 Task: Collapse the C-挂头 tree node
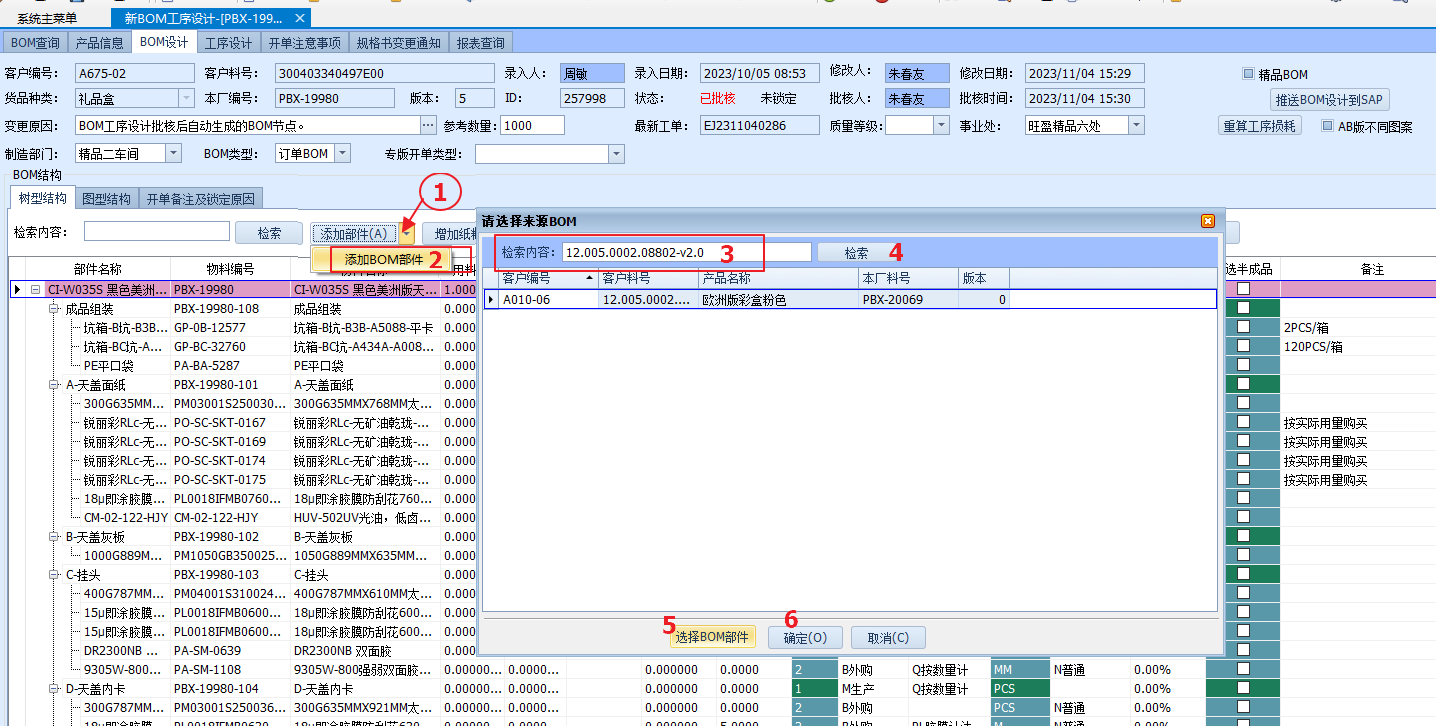[54, 574]
